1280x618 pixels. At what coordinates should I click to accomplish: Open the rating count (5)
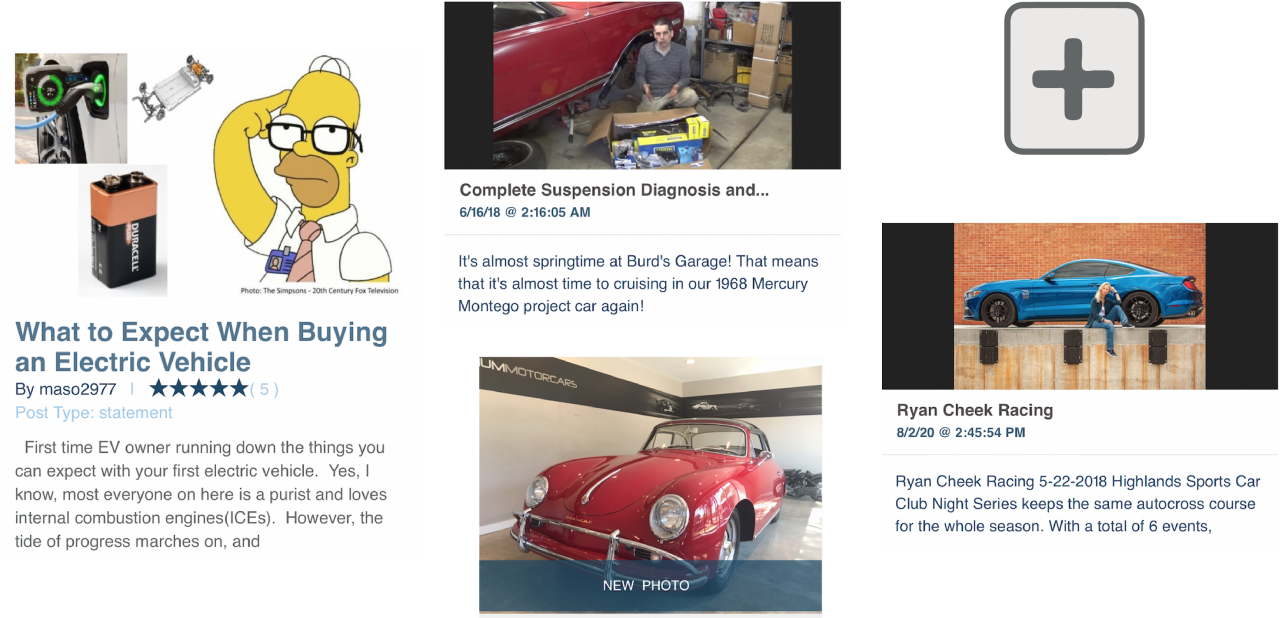(264, 389)
